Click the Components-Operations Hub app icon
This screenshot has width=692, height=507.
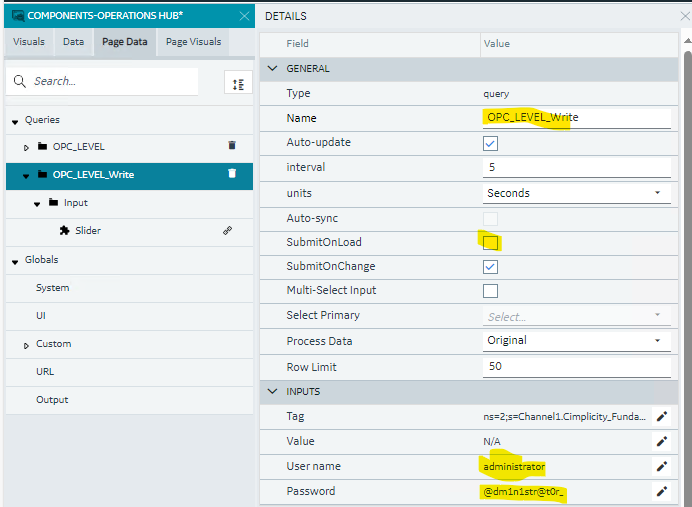pos(18,16)
